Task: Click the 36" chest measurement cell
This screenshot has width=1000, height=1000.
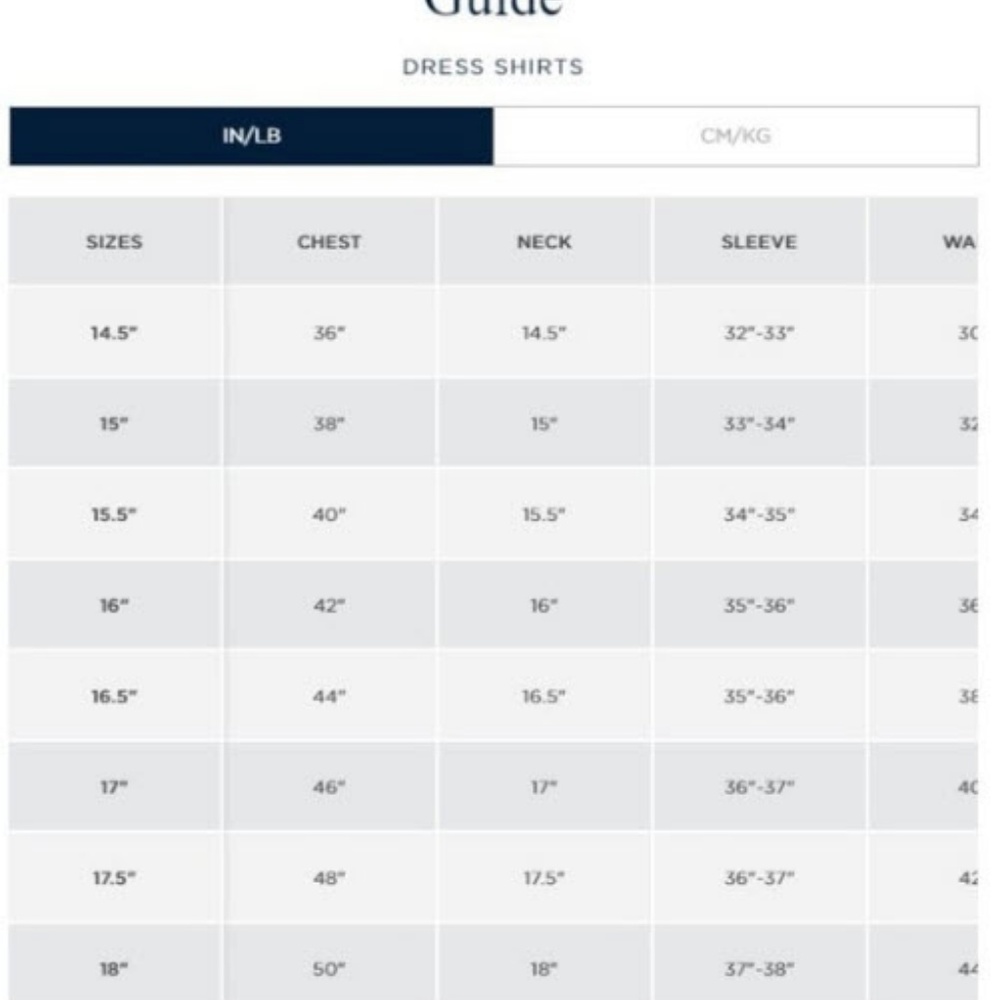Action: pos(329,333)
